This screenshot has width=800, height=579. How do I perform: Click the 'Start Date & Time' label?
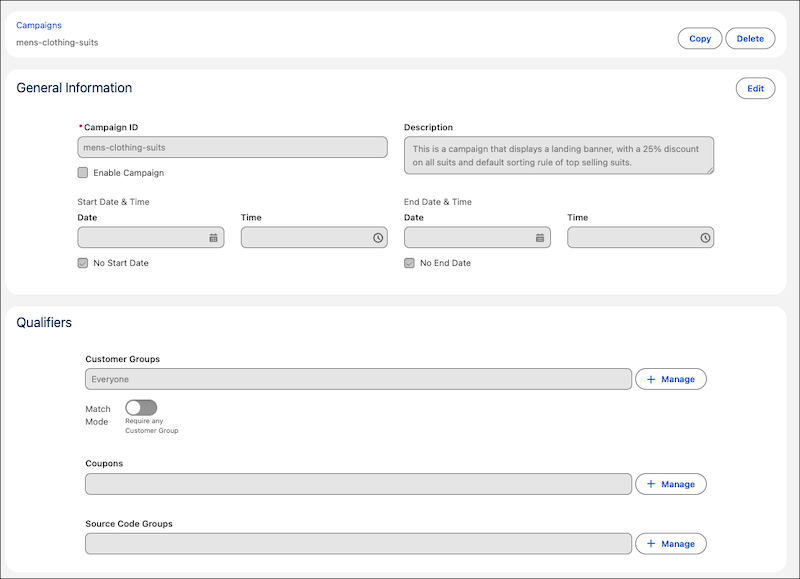point(113,202)
